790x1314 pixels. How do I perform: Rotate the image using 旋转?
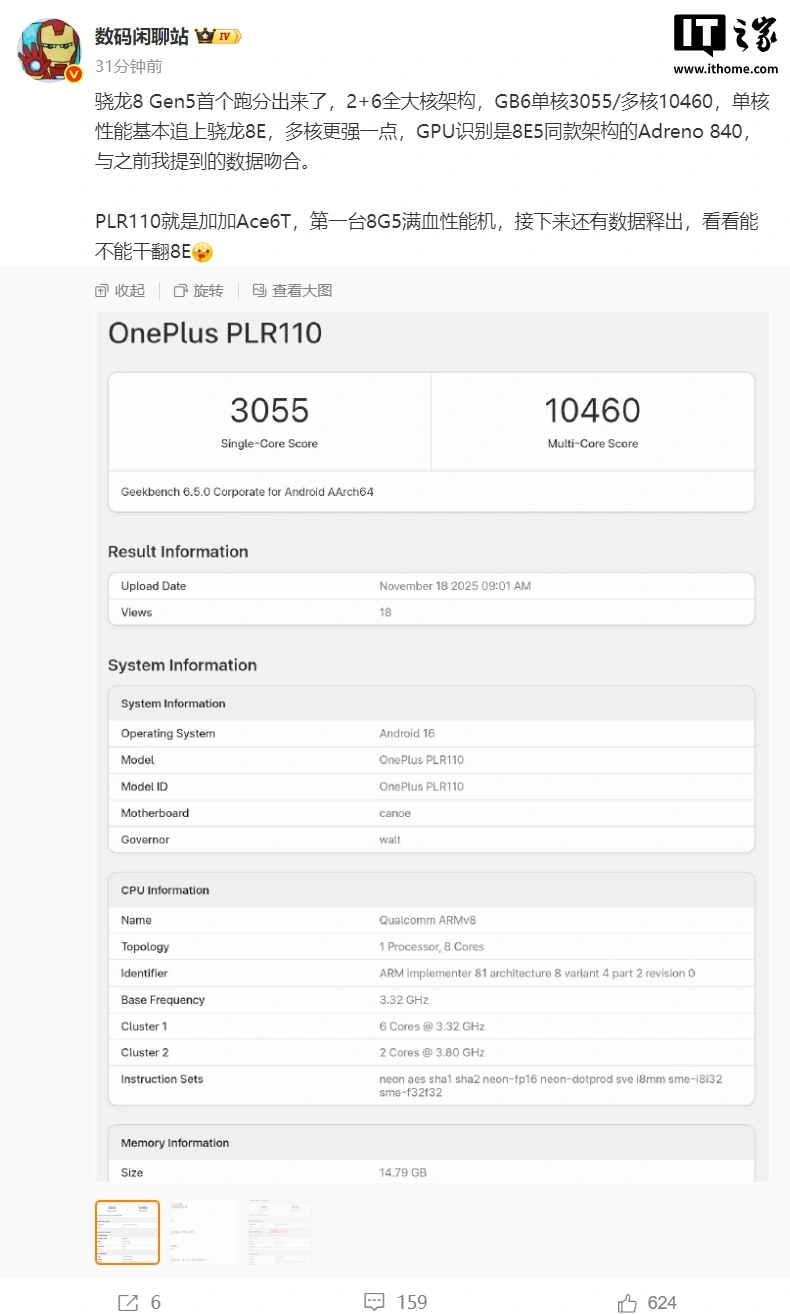[x=199, y=290]
